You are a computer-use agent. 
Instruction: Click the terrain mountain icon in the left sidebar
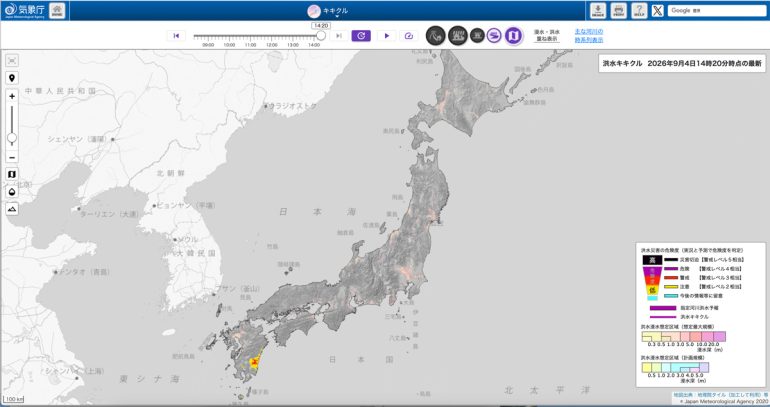point(12,209)
